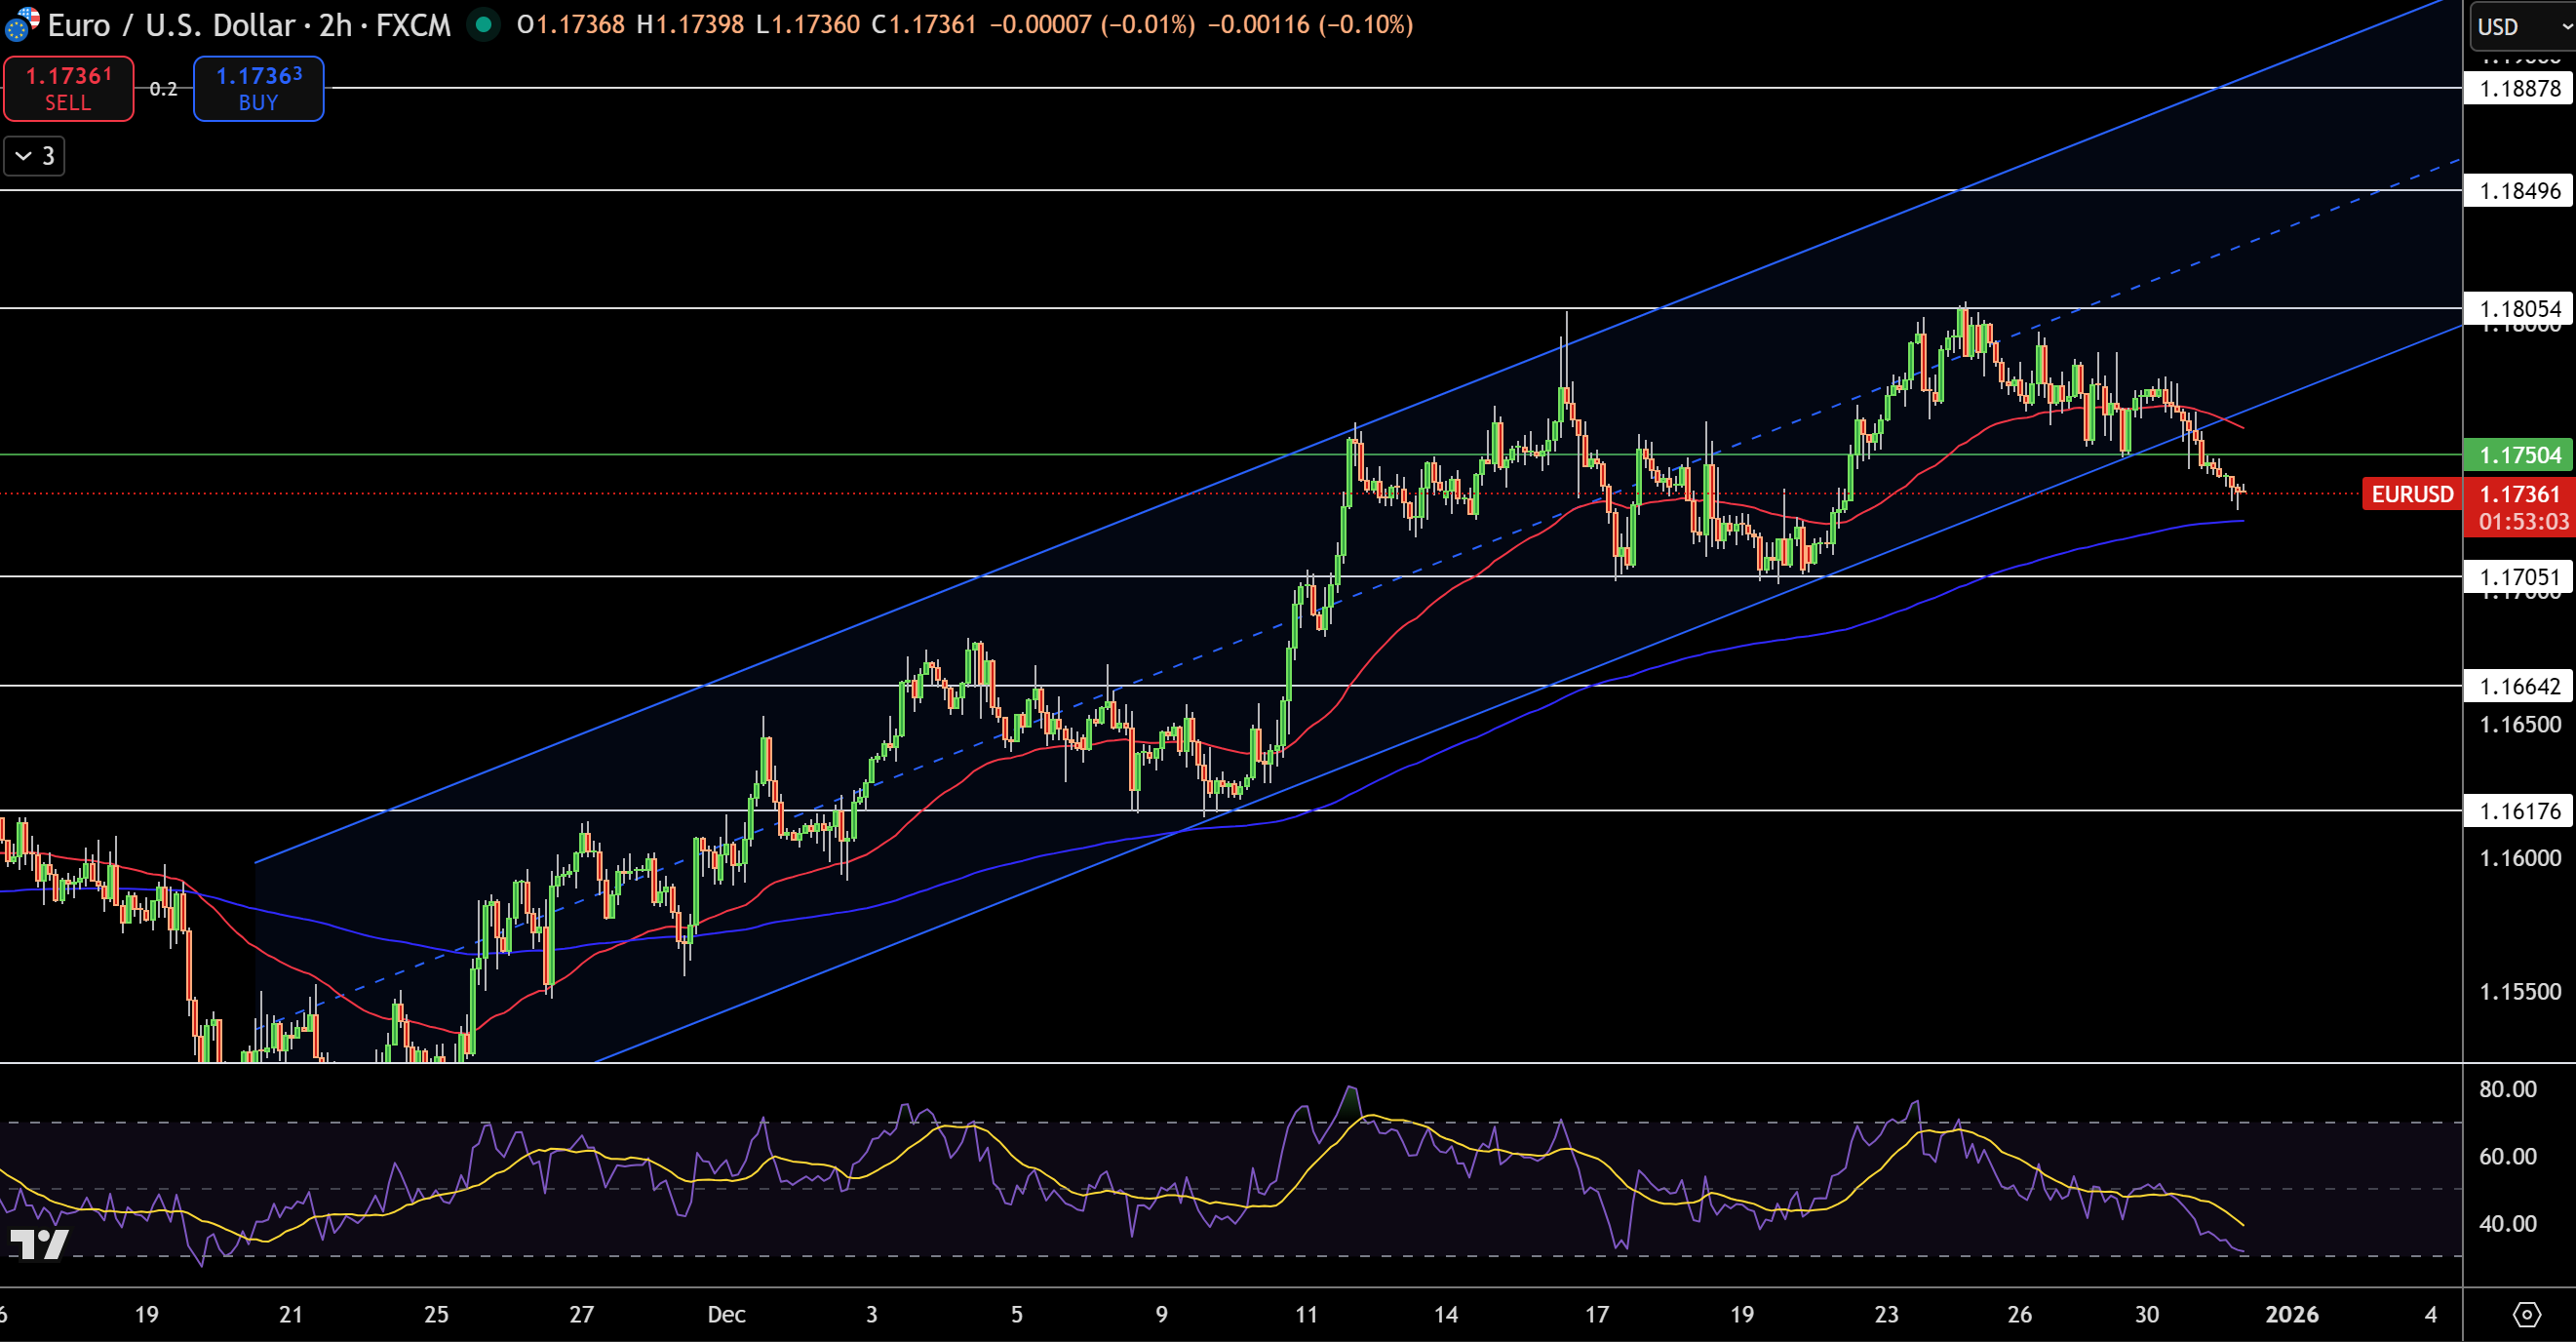This screenshot has height=1342, width=2576.
Task: Click the TradingView logo
Action: point(39,1243)
